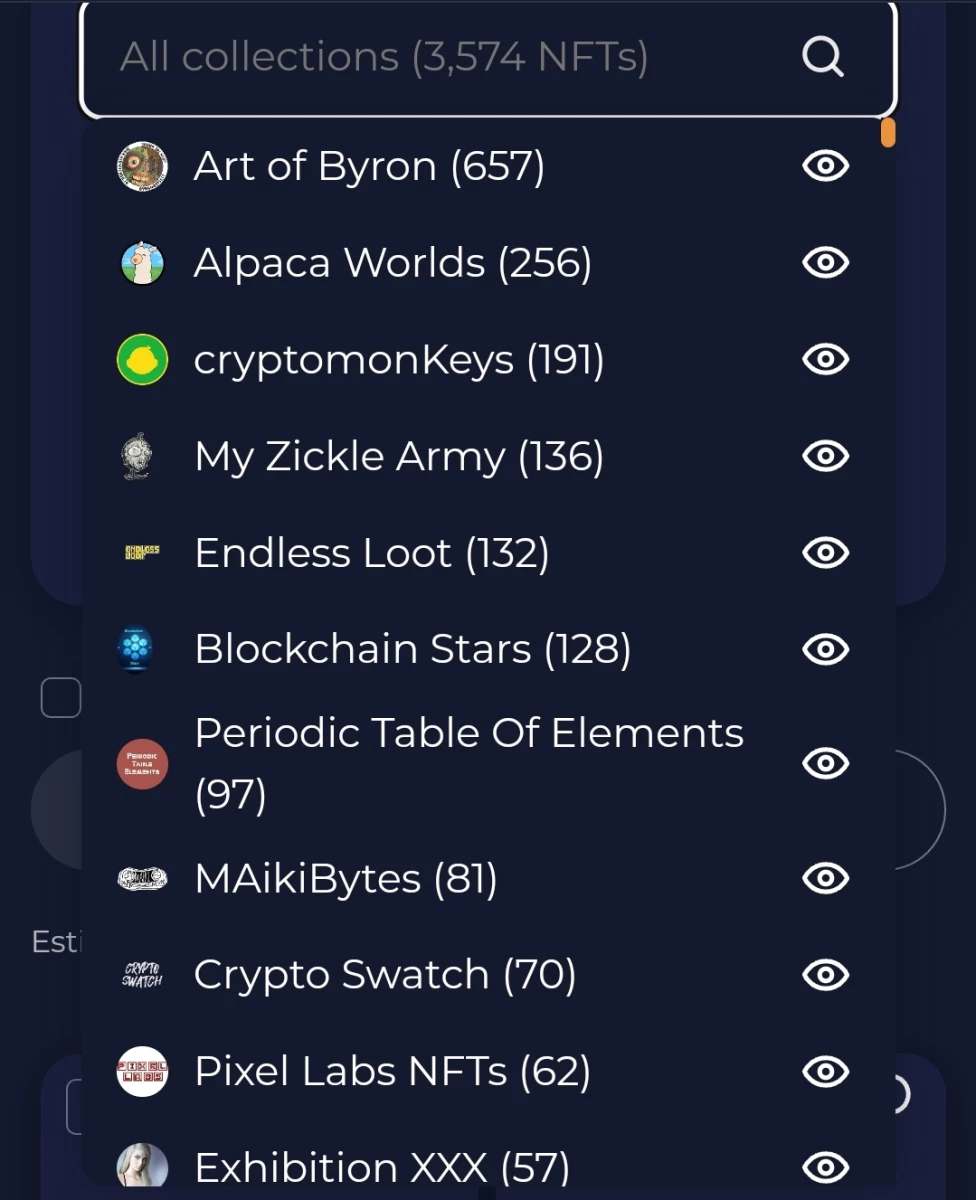Toggle visibility eye for Art of Byron
Image resolution: width=976 pixels, height=1200 pixels.
(826, 166)
